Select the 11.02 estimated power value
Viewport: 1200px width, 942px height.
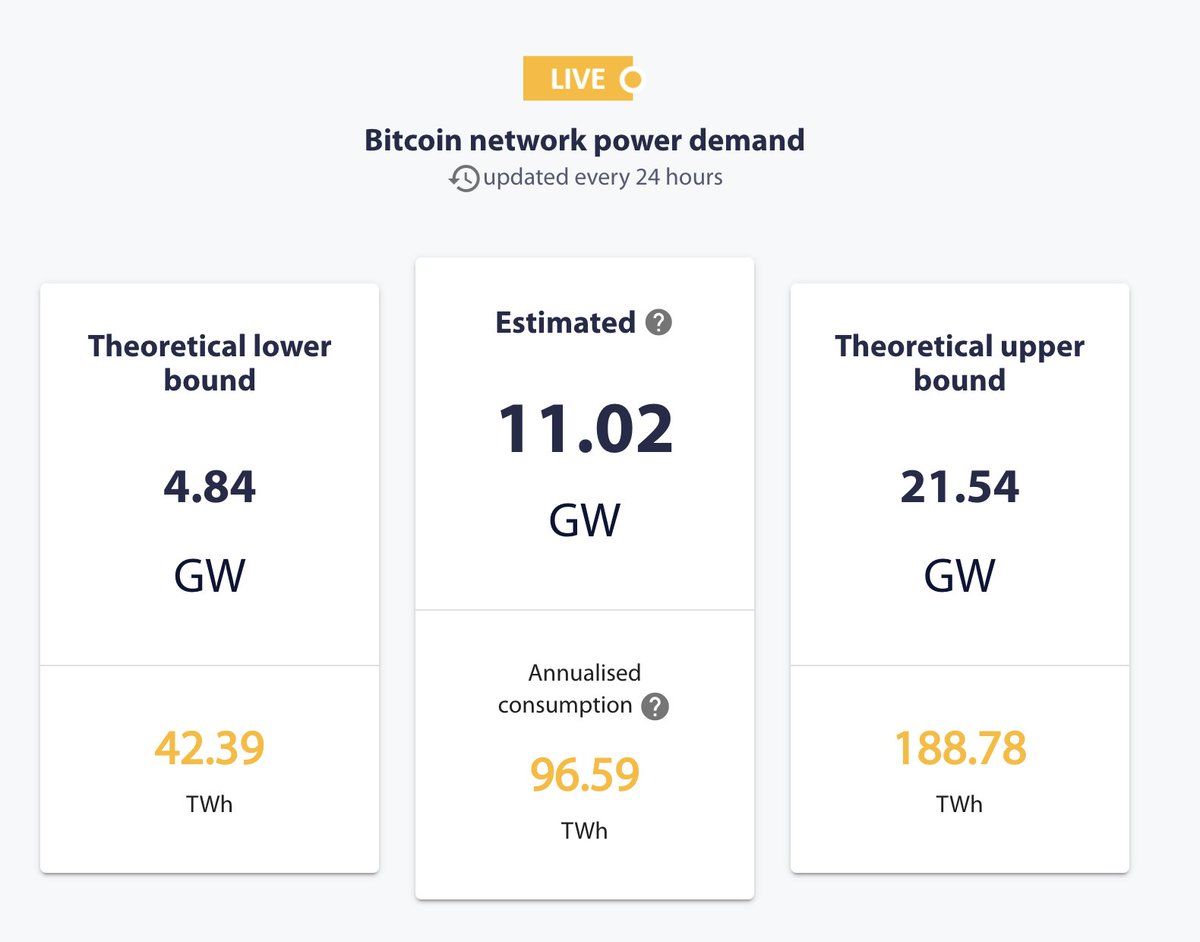[x=585, y=428]
